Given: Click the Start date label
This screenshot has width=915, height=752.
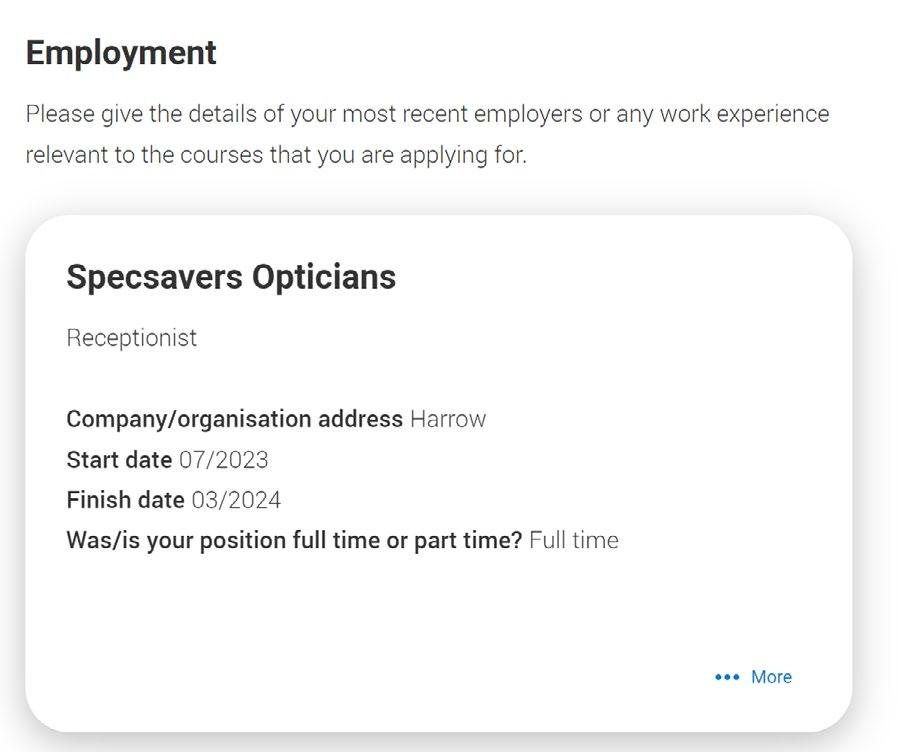Looking at the screenshot, I should click(x=119, y=460).
